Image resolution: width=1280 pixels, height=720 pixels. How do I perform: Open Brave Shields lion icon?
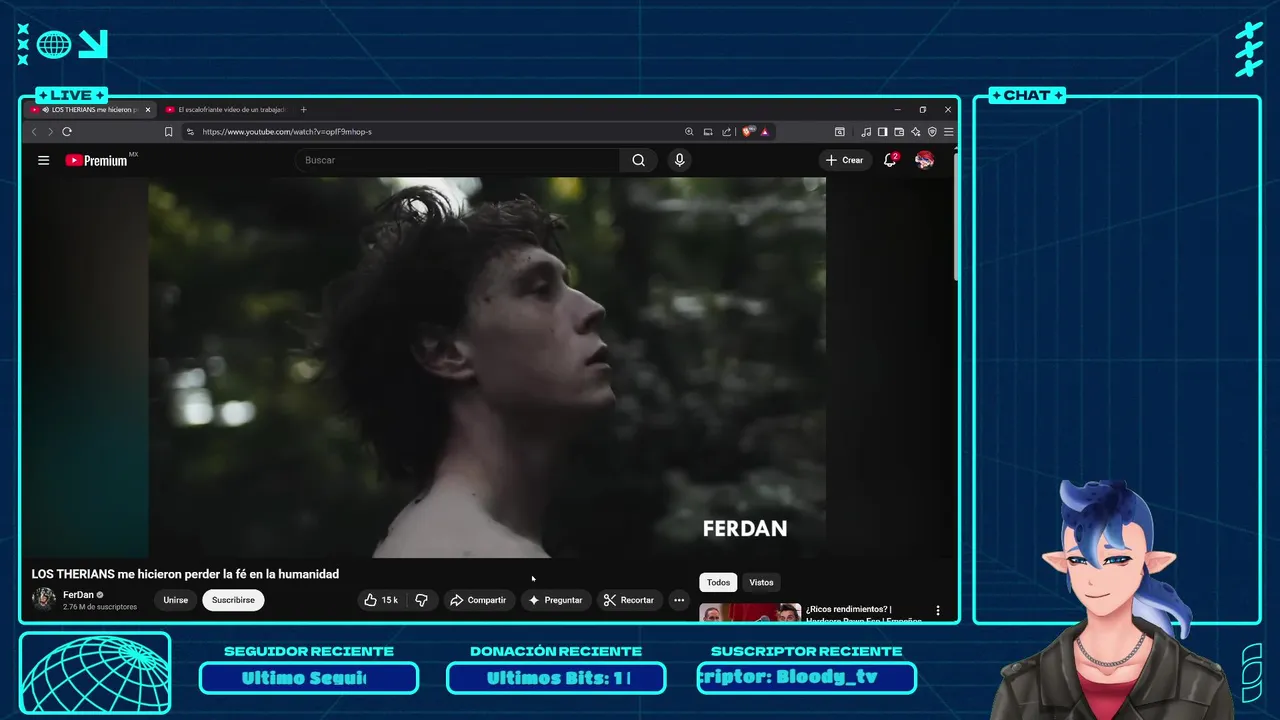748,131
